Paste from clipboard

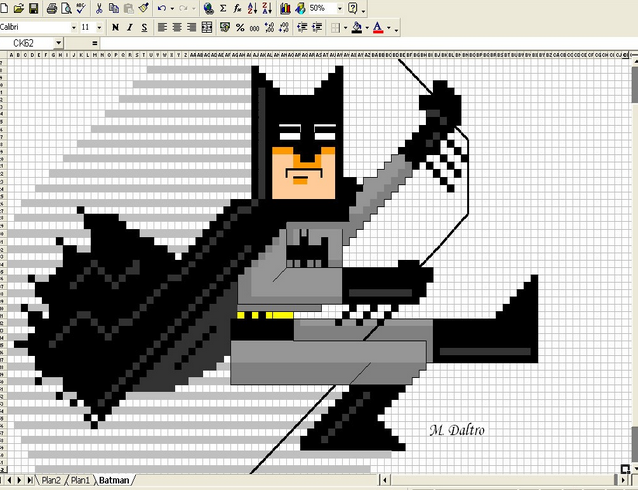point(129,8)
